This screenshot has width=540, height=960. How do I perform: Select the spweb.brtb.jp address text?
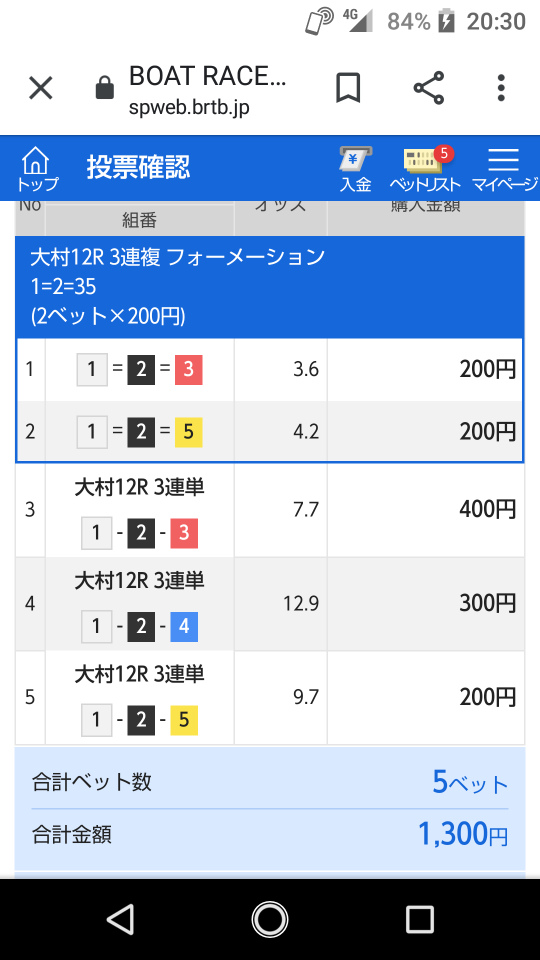point(189,107)
